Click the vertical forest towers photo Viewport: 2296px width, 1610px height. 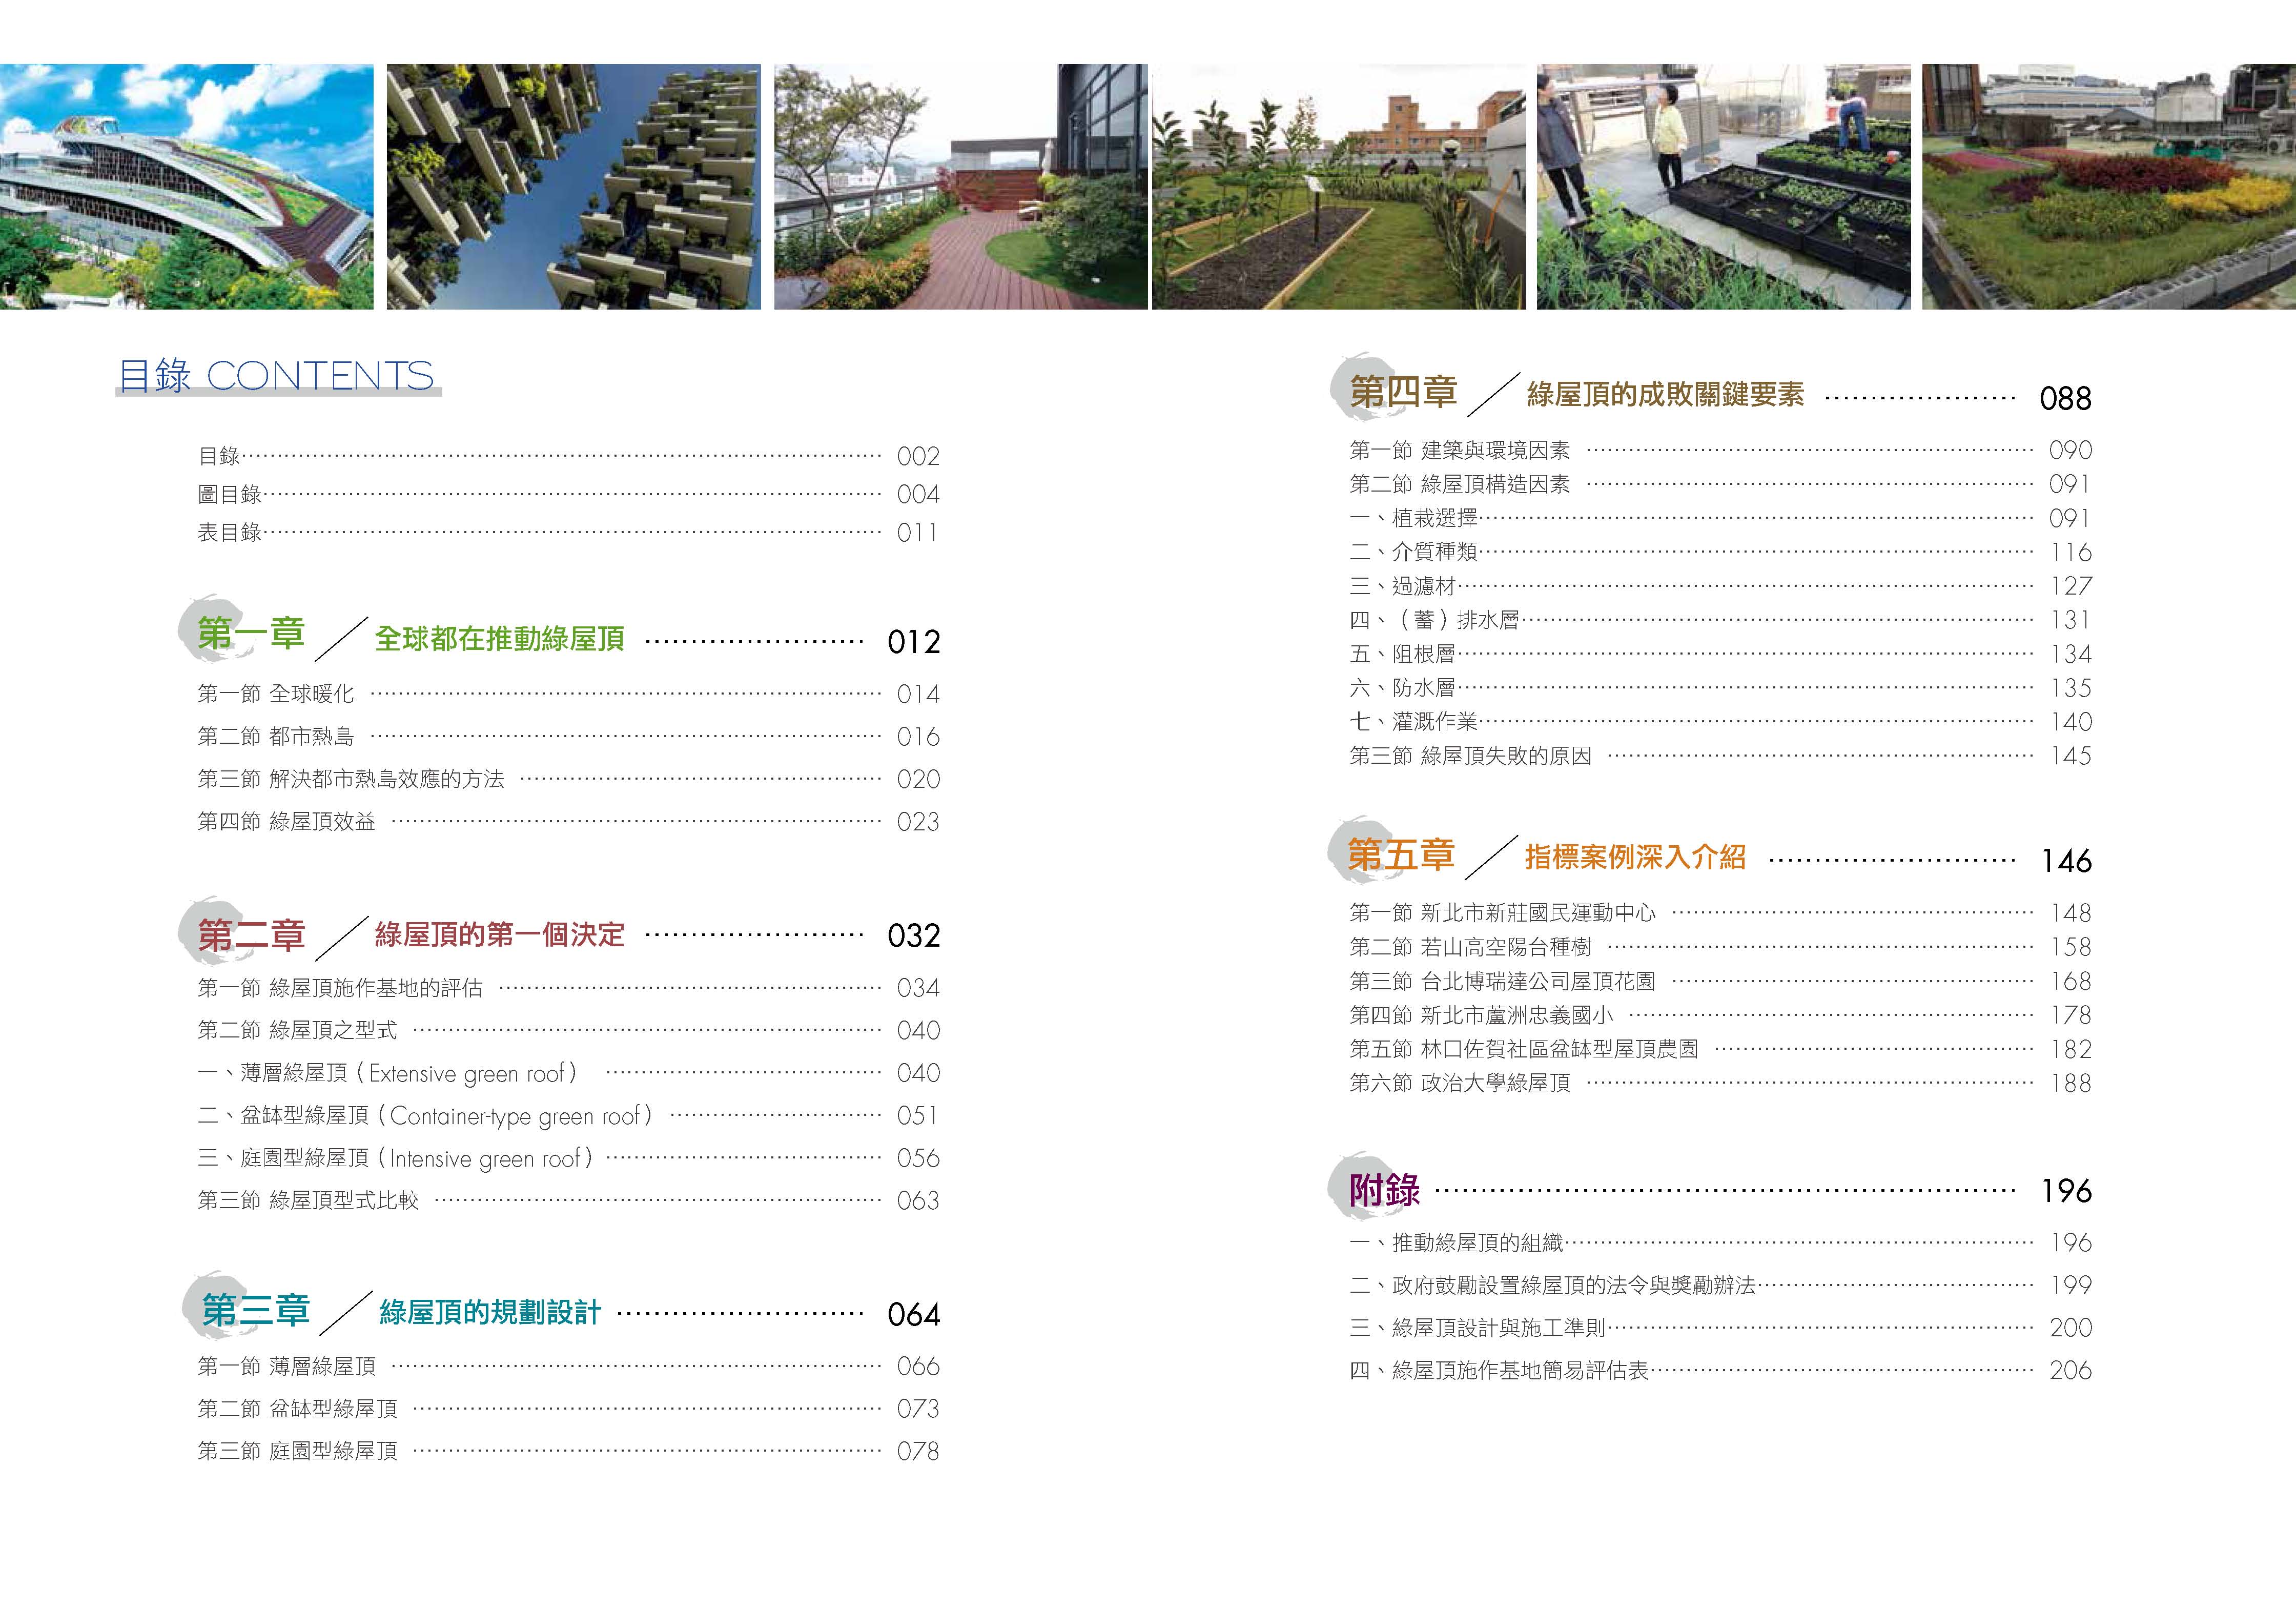pos(574,187)
